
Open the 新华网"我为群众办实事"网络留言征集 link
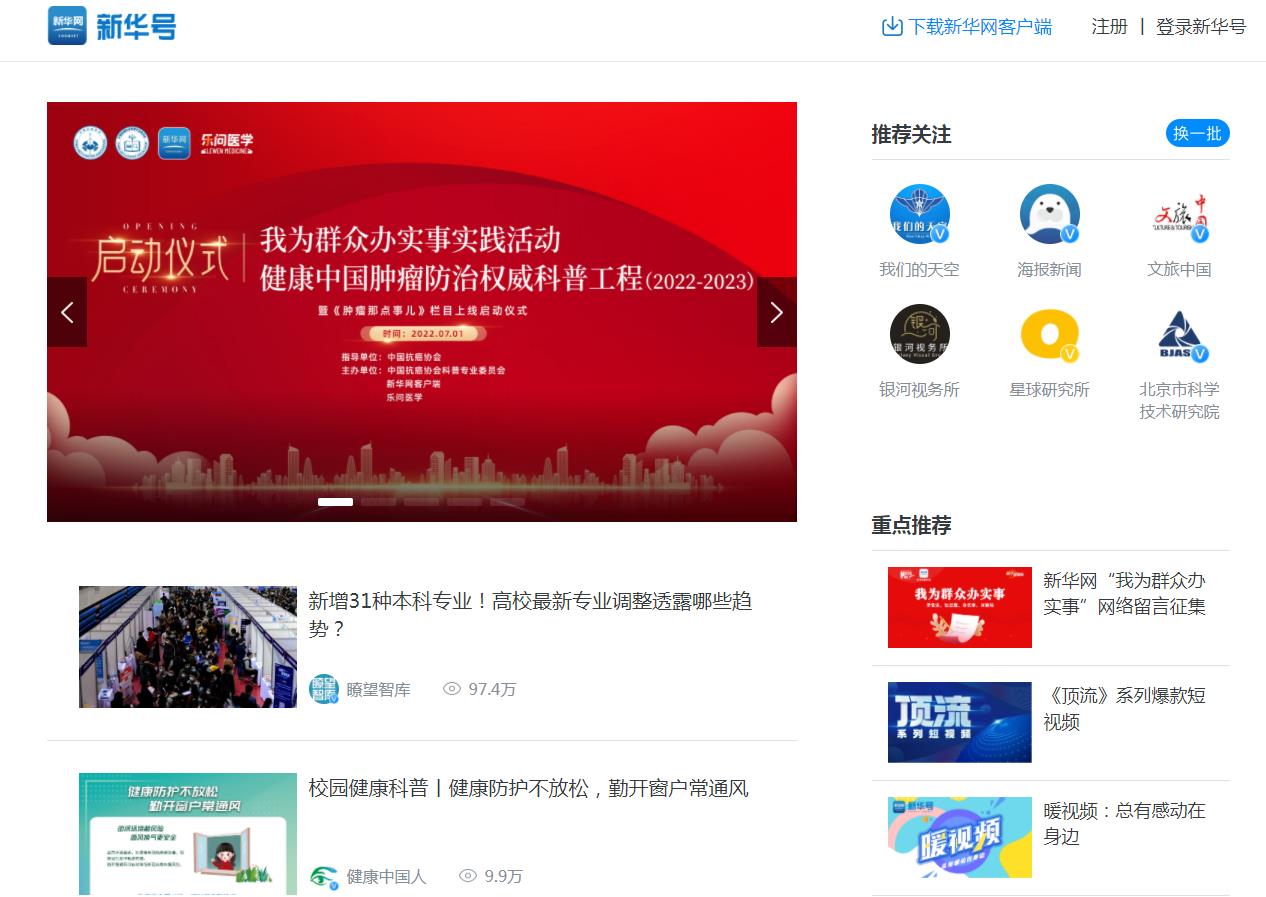pyautogui.click(x=1125, y=594)
